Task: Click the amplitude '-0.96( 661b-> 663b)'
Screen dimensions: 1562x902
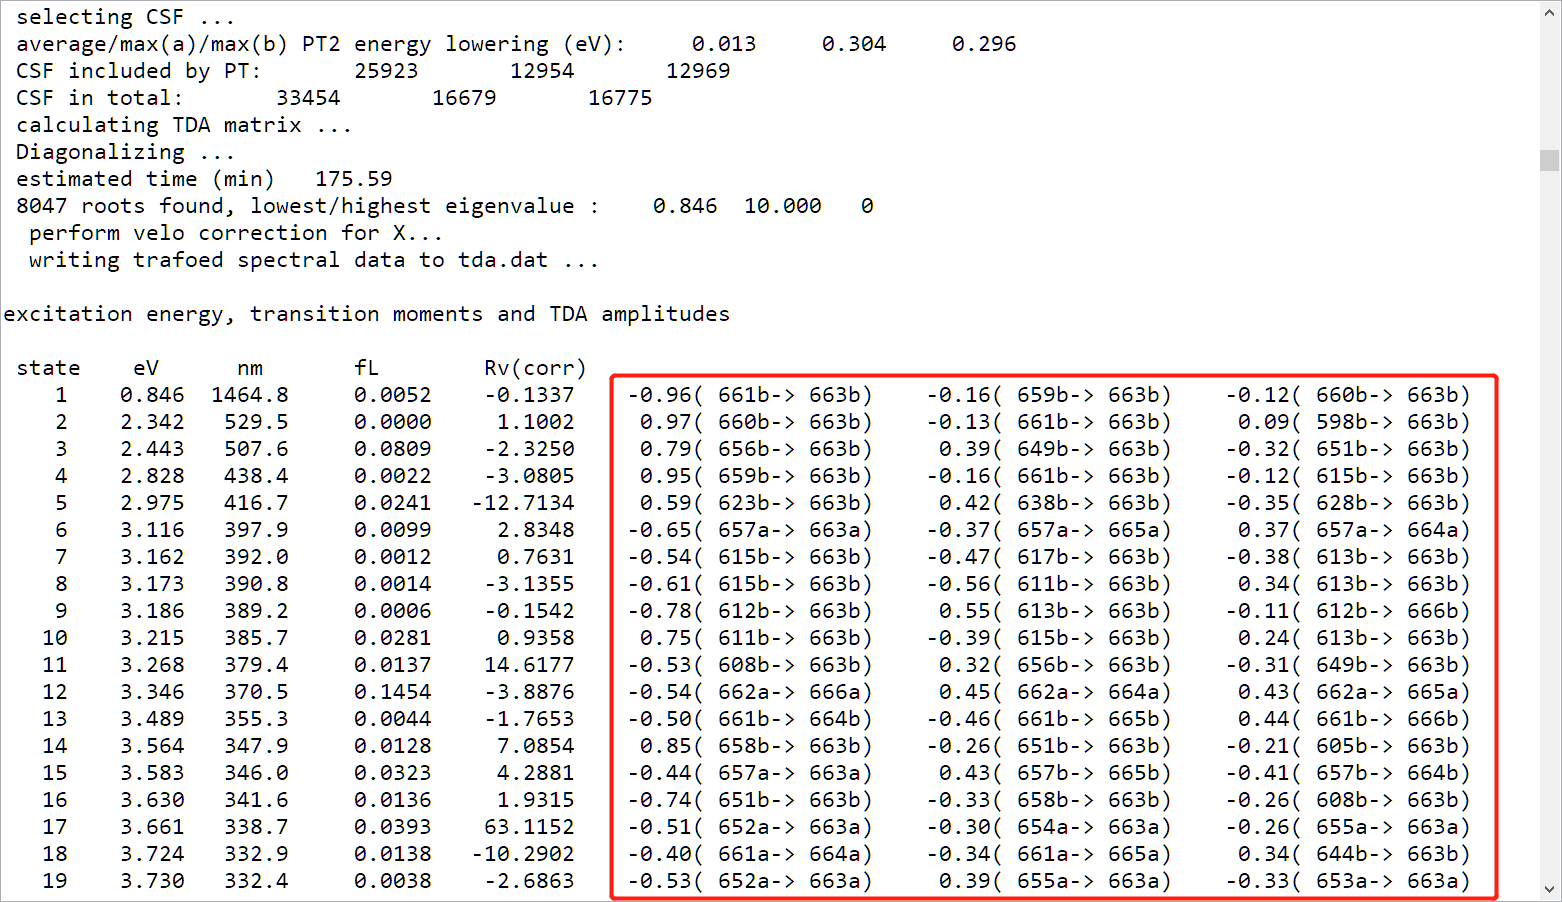Action: (x=750, y=394)
